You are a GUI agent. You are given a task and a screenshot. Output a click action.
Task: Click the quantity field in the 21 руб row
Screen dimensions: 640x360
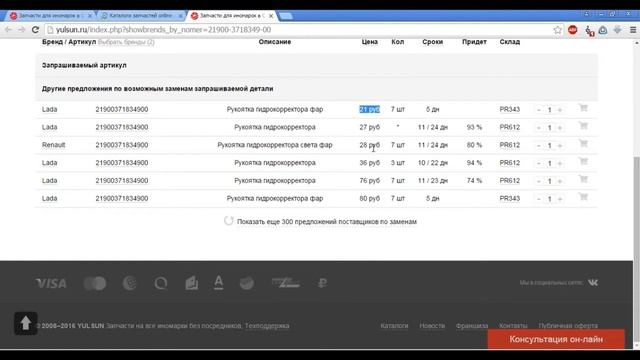(x=549, y=110)
